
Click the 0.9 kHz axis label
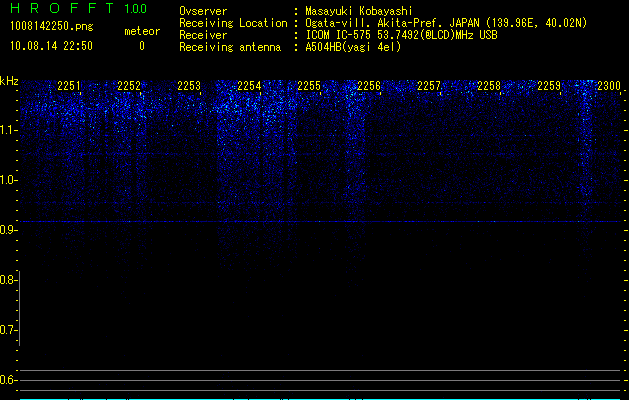point(7,230)
